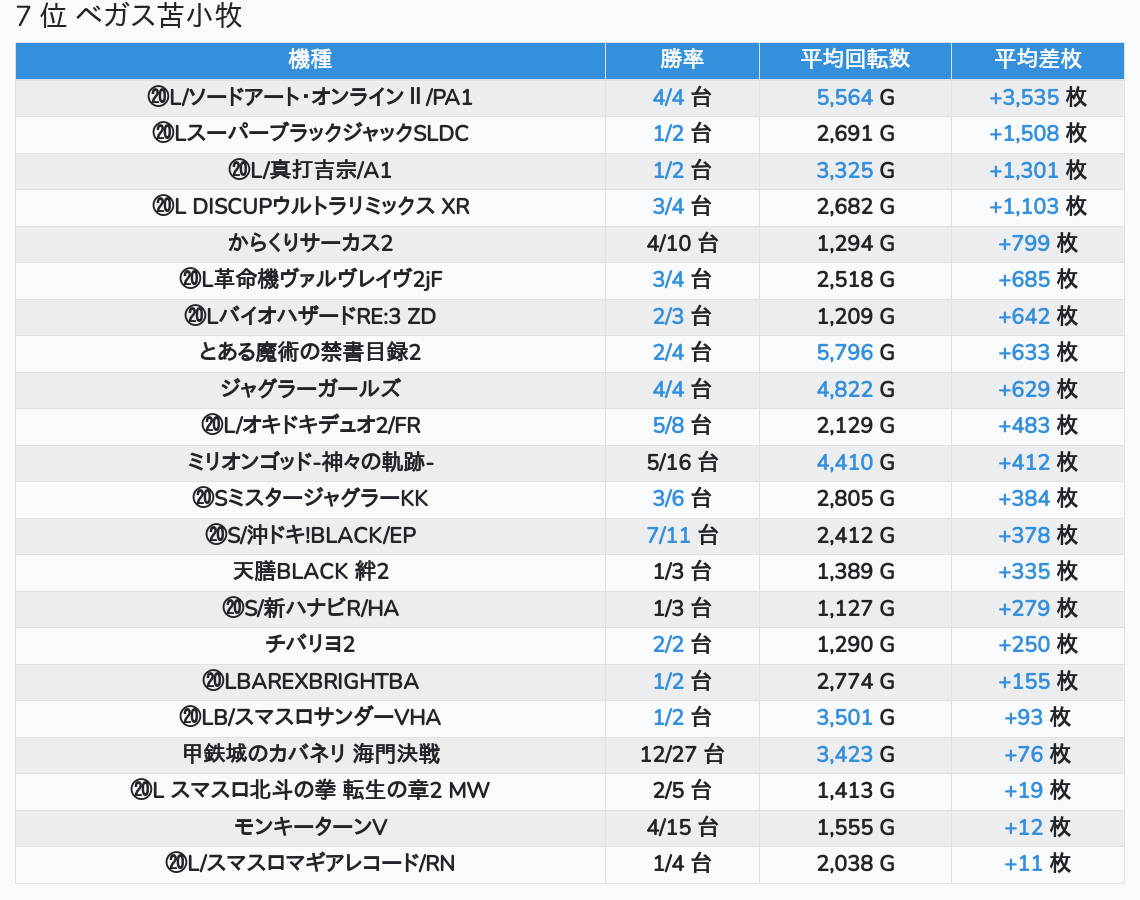Click LバイオハザードRE:3 ZD machine name

point(310,316)
